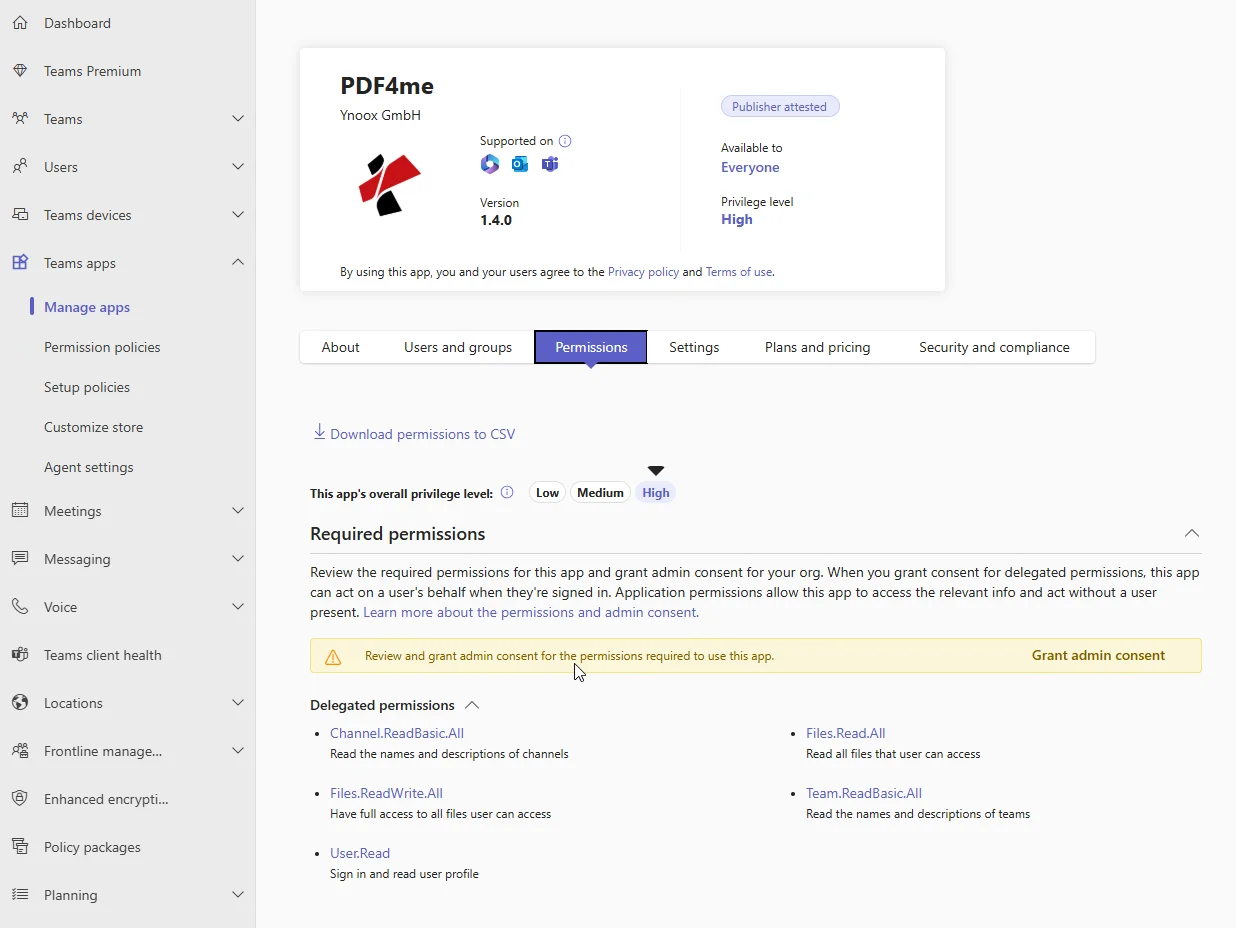Viewport: 1236px width, 928px height.
Task: Click the Teams client health icon
Action: 20,655
